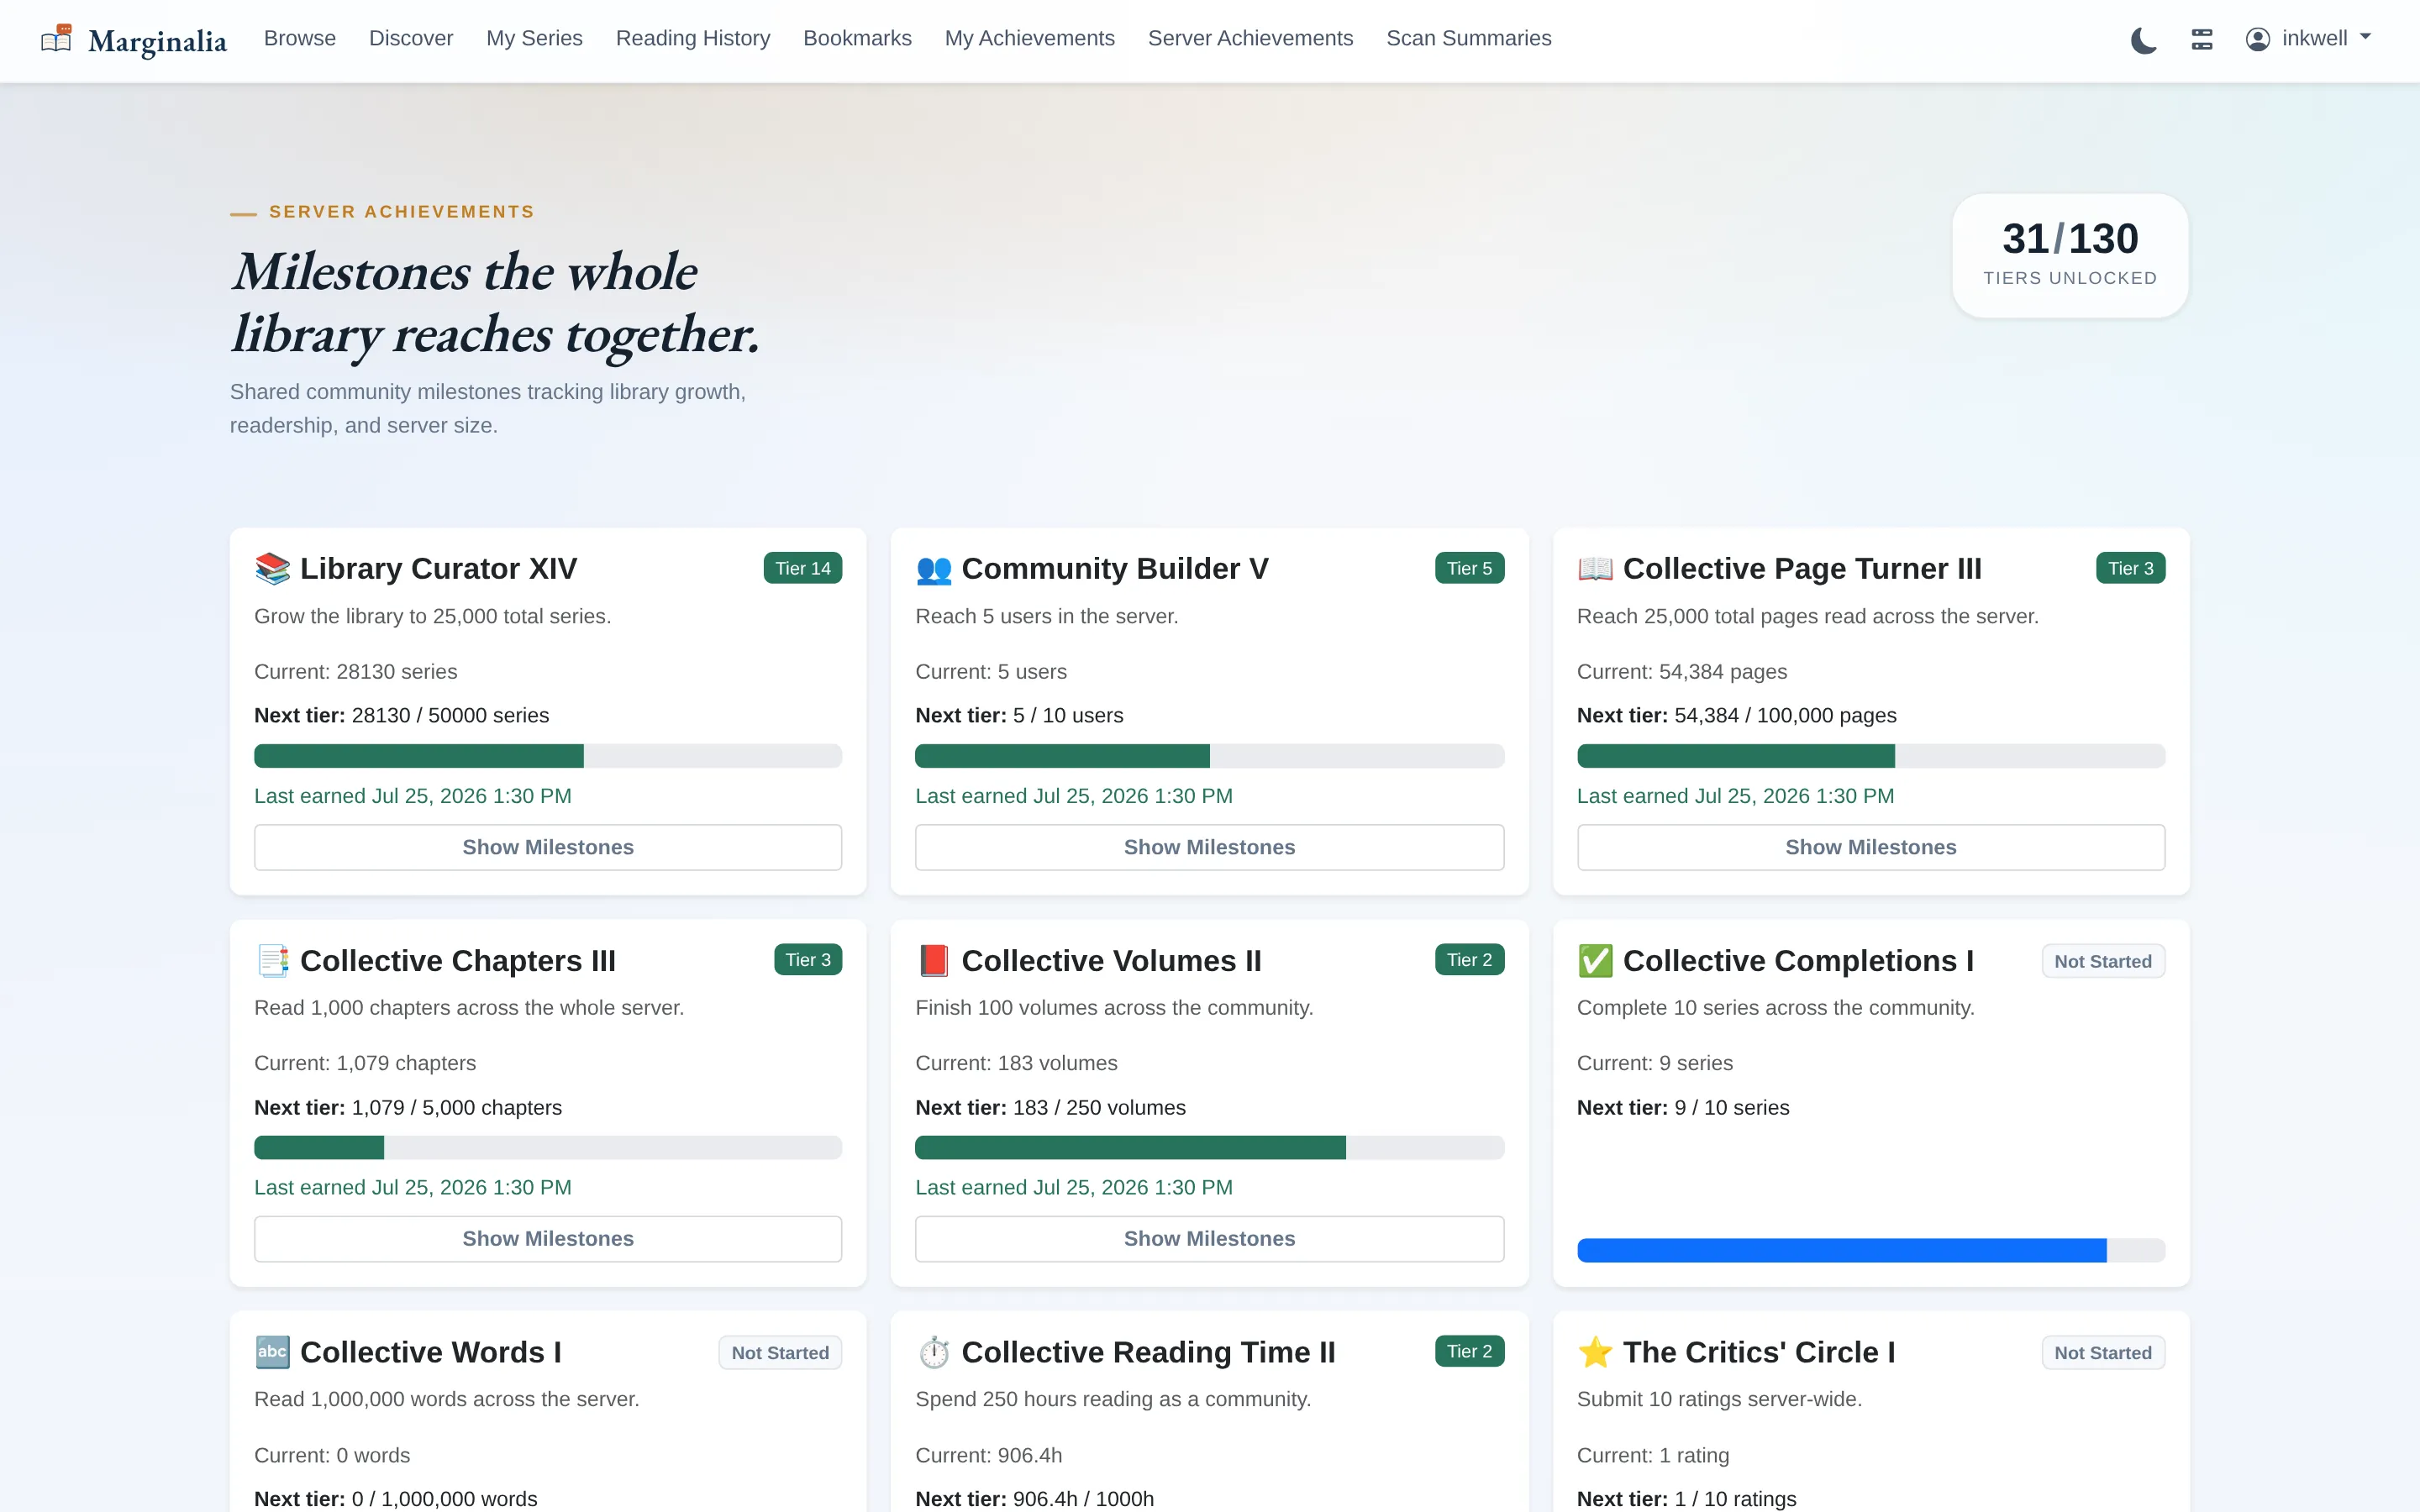
Task: Click the user avatar icon beside inkwell
Action: [2257, 39]
